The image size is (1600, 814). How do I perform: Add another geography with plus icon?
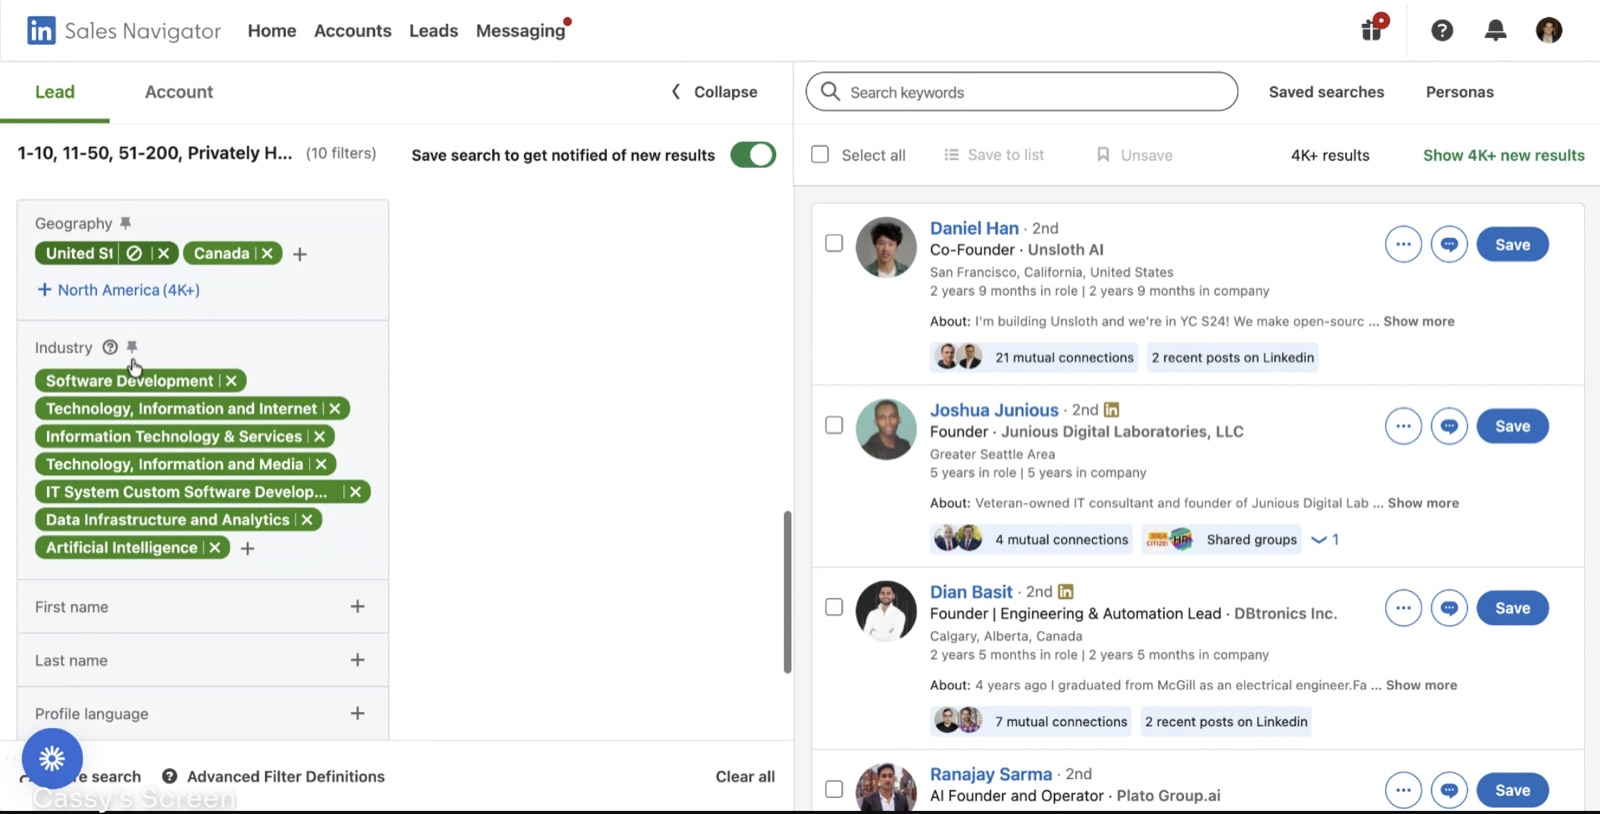click(x=300, y=254)
